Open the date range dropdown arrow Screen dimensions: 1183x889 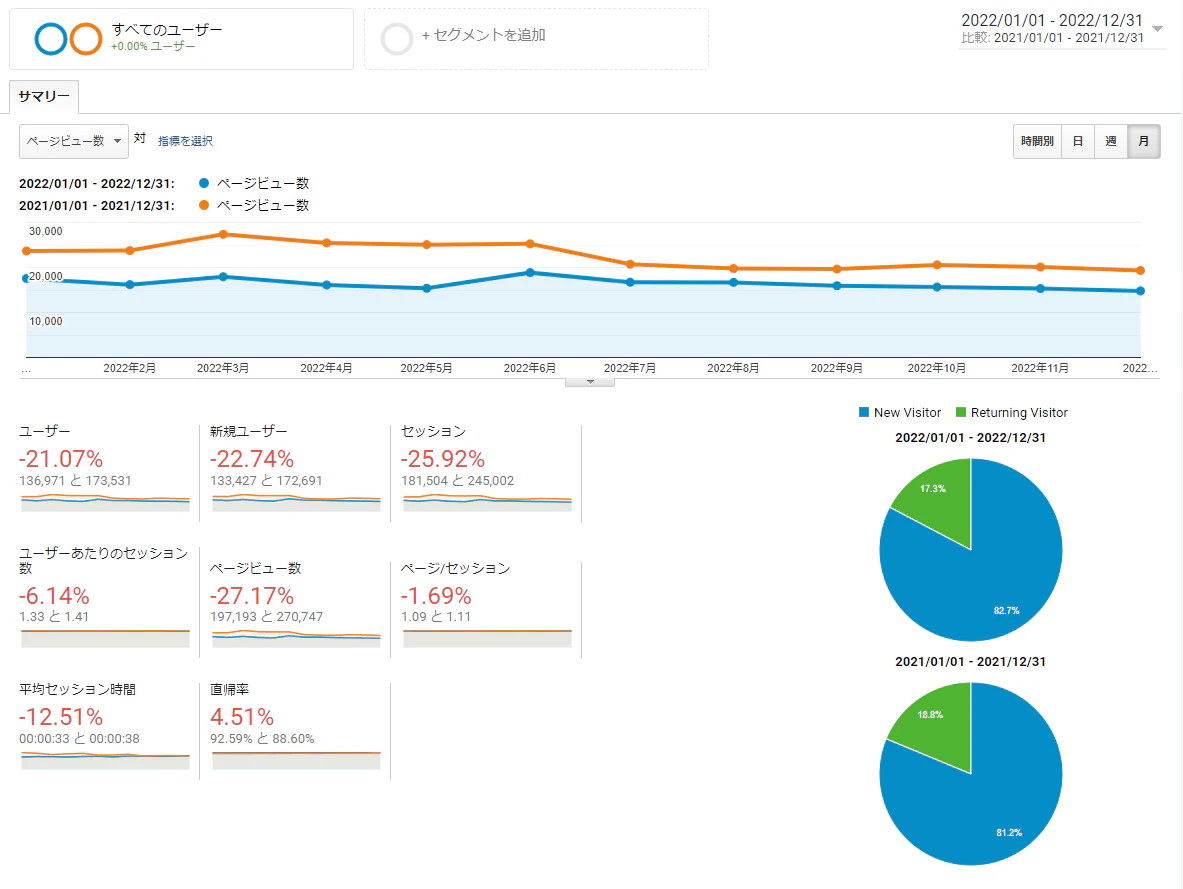[x=1157, y=29]
